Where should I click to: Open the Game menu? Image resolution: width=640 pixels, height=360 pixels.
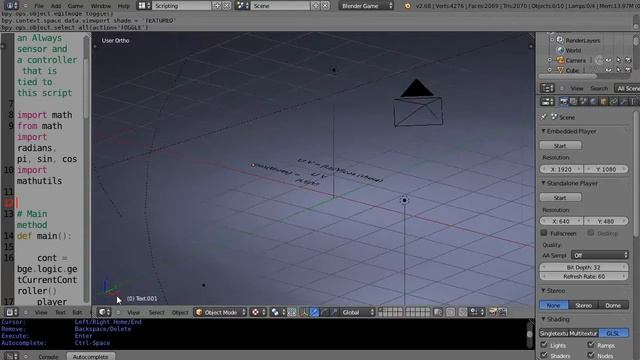coord(76,6)
